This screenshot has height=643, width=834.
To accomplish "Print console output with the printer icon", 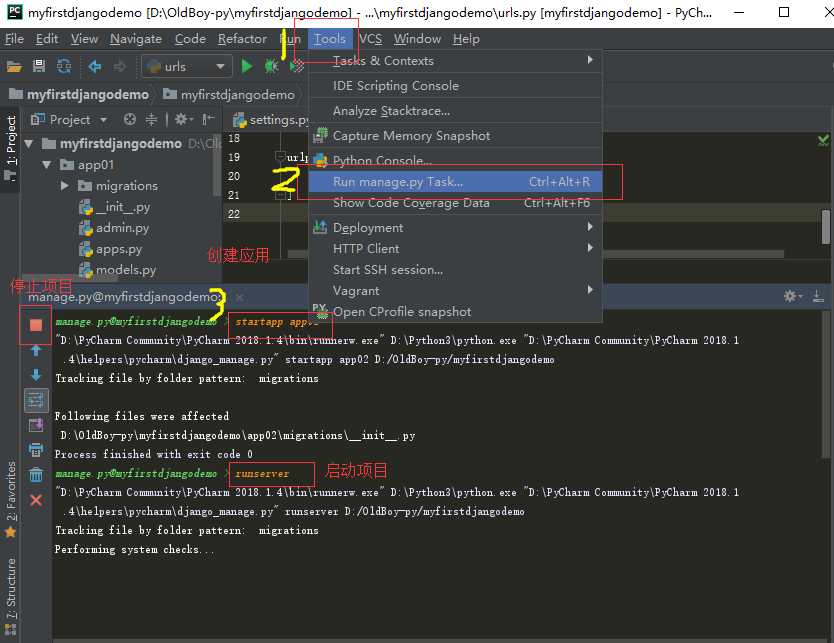I will point(36,450).
